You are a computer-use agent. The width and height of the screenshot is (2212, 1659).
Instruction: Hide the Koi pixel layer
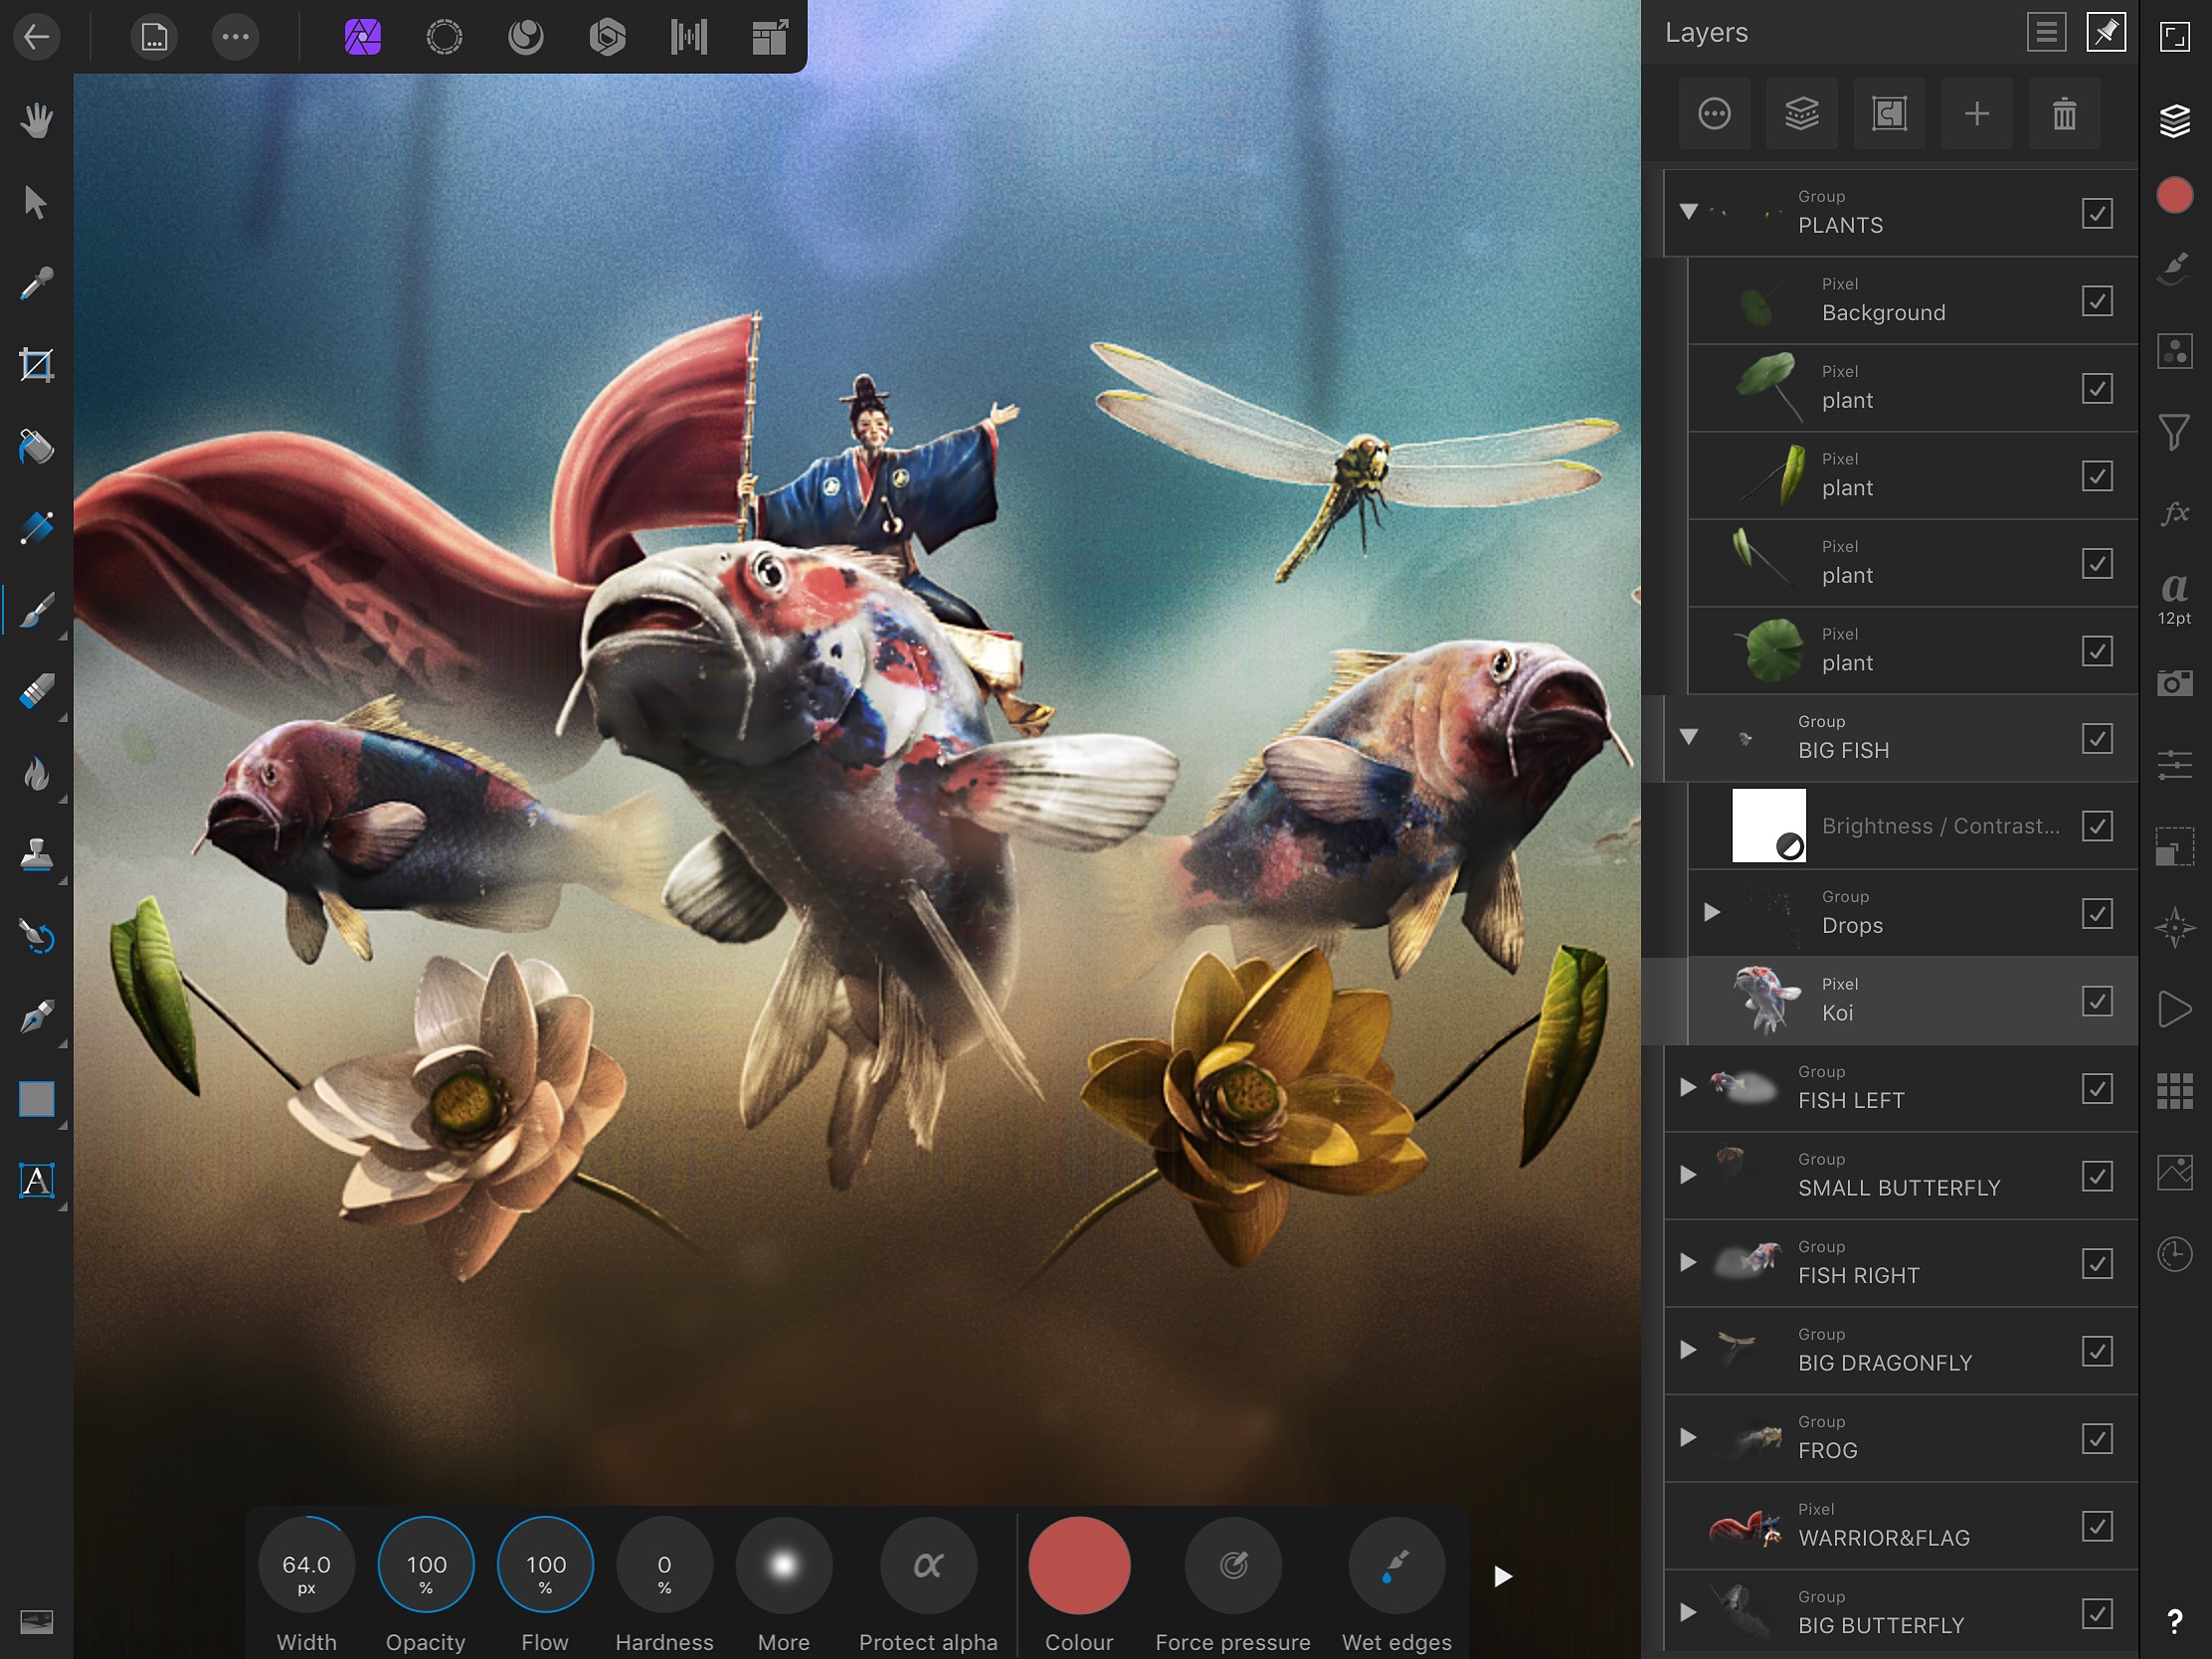[x=2097, y=1001]
